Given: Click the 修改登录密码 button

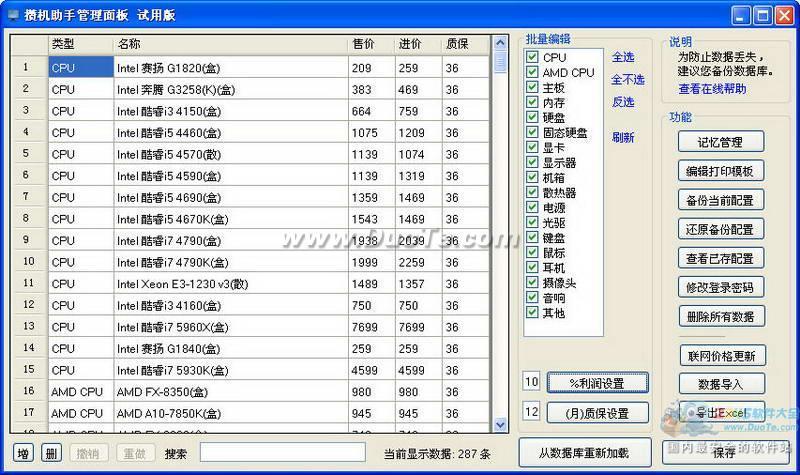Looking at the screenshot, I should 720,287.
